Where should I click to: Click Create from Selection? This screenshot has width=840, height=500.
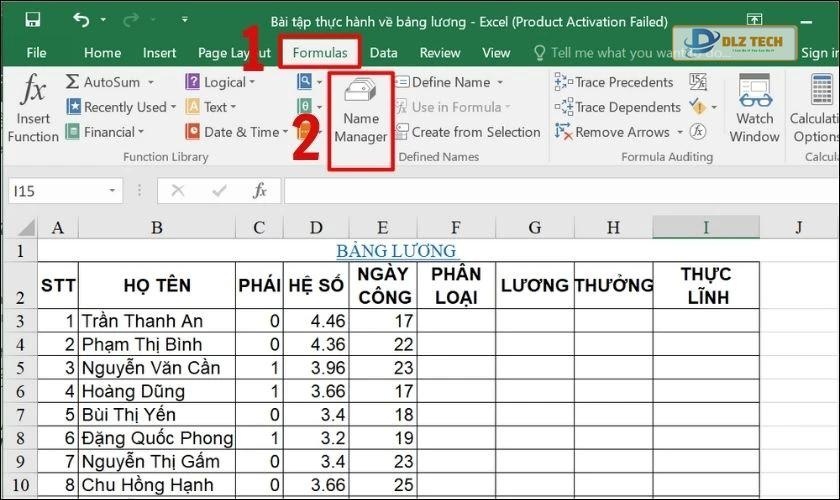pyautogui.click(x=475, y=132)
